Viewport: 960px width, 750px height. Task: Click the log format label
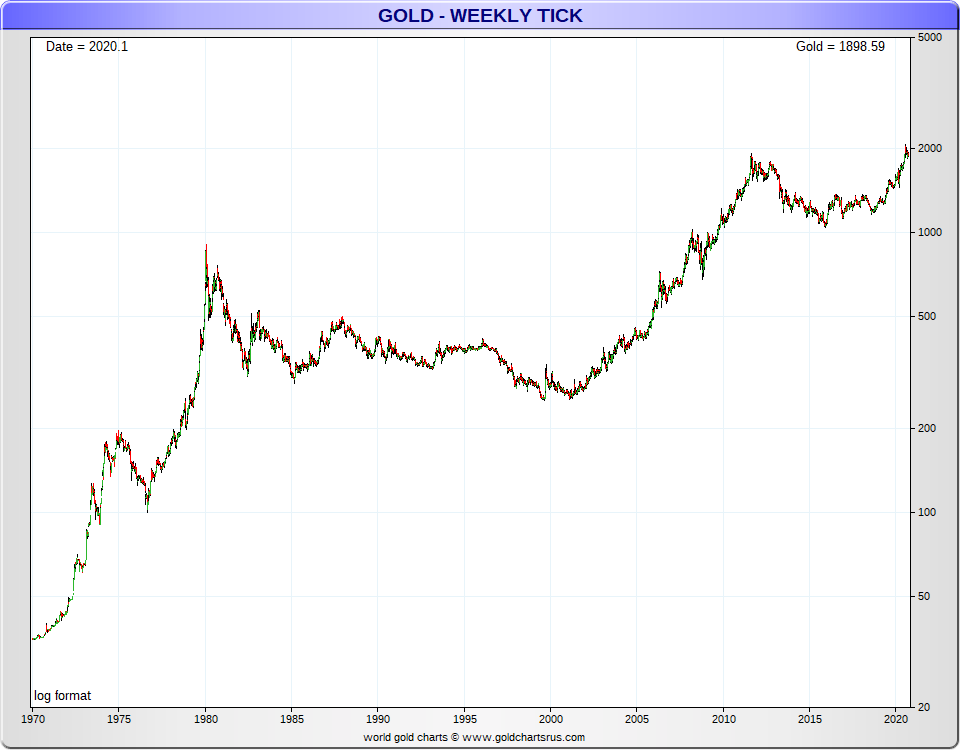pos(62,696)
